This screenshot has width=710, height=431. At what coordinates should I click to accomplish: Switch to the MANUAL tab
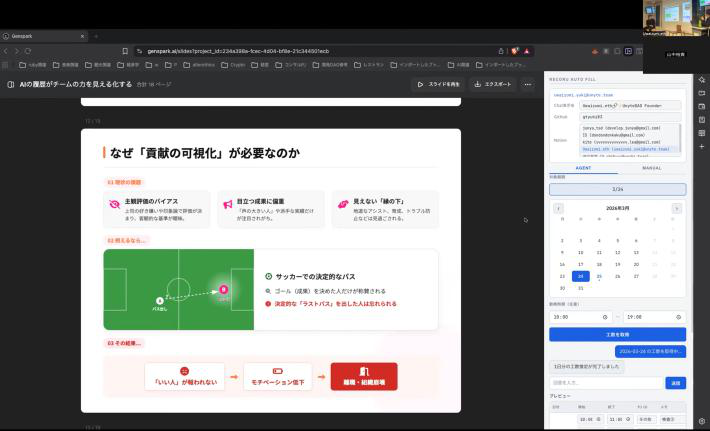tap(652, 168)
